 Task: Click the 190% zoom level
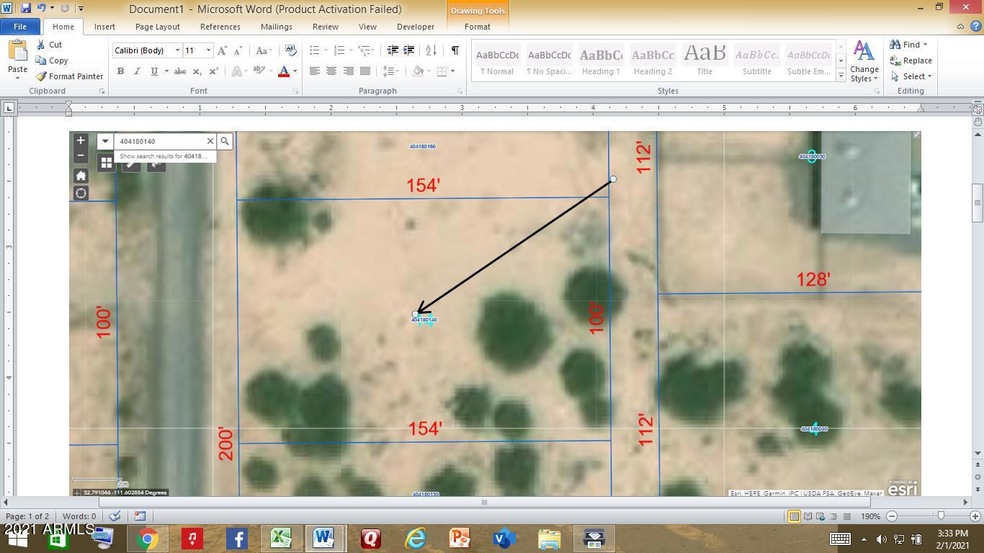870,516
